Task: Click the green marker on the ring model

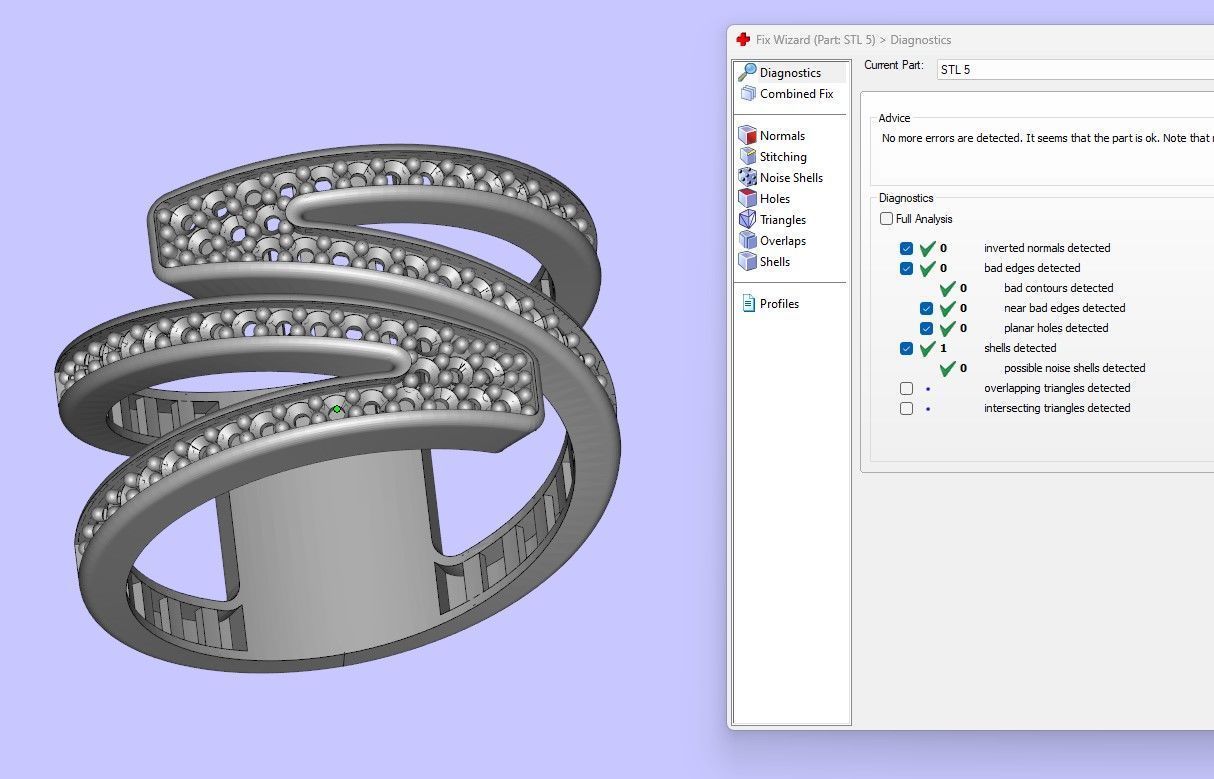Action: [x=337, y=408]
